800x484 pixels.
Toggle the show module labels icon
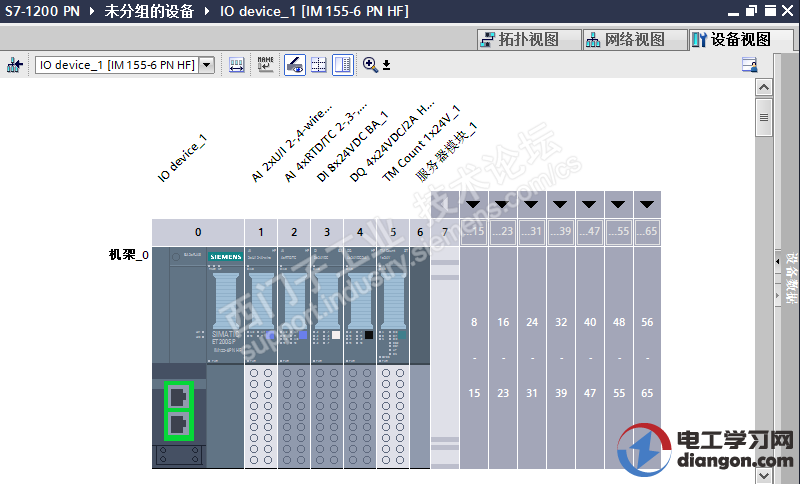click(x=295, y=65)
